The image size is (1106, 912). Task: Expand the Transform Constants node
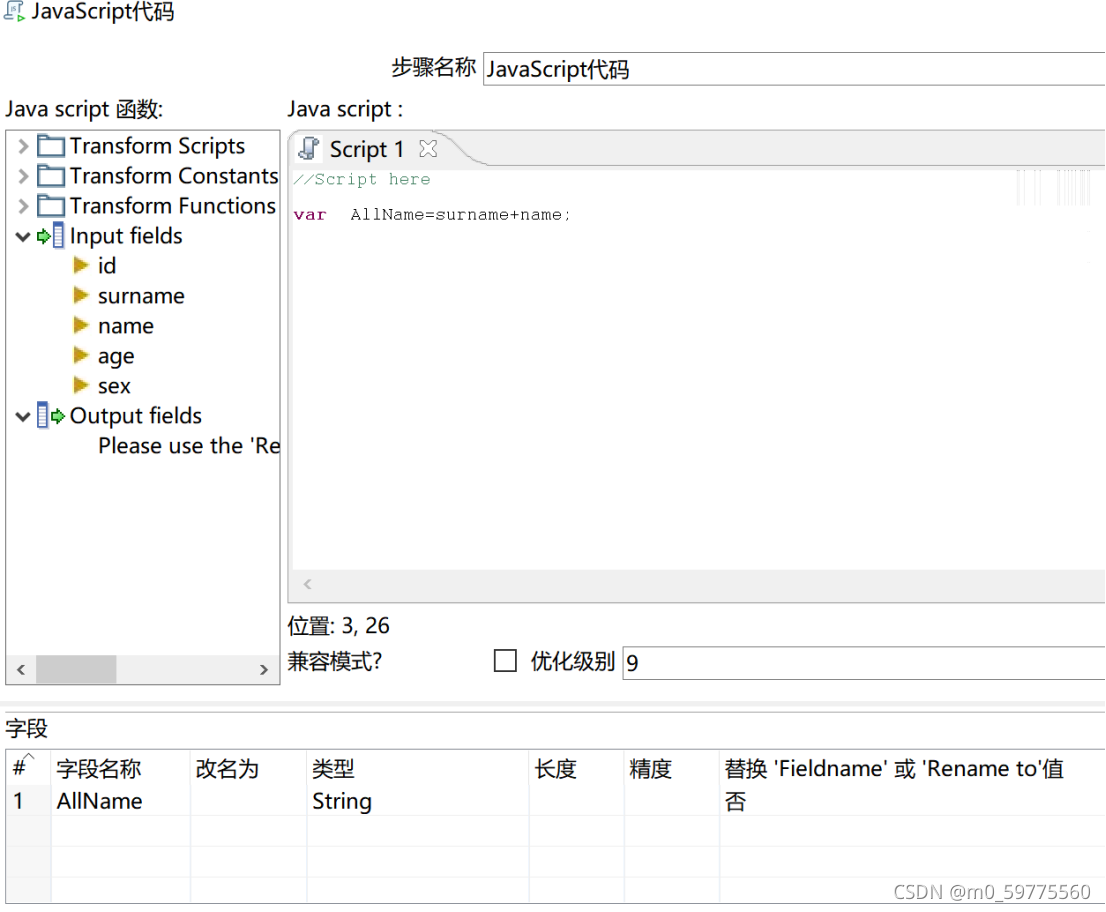[23, 176]
